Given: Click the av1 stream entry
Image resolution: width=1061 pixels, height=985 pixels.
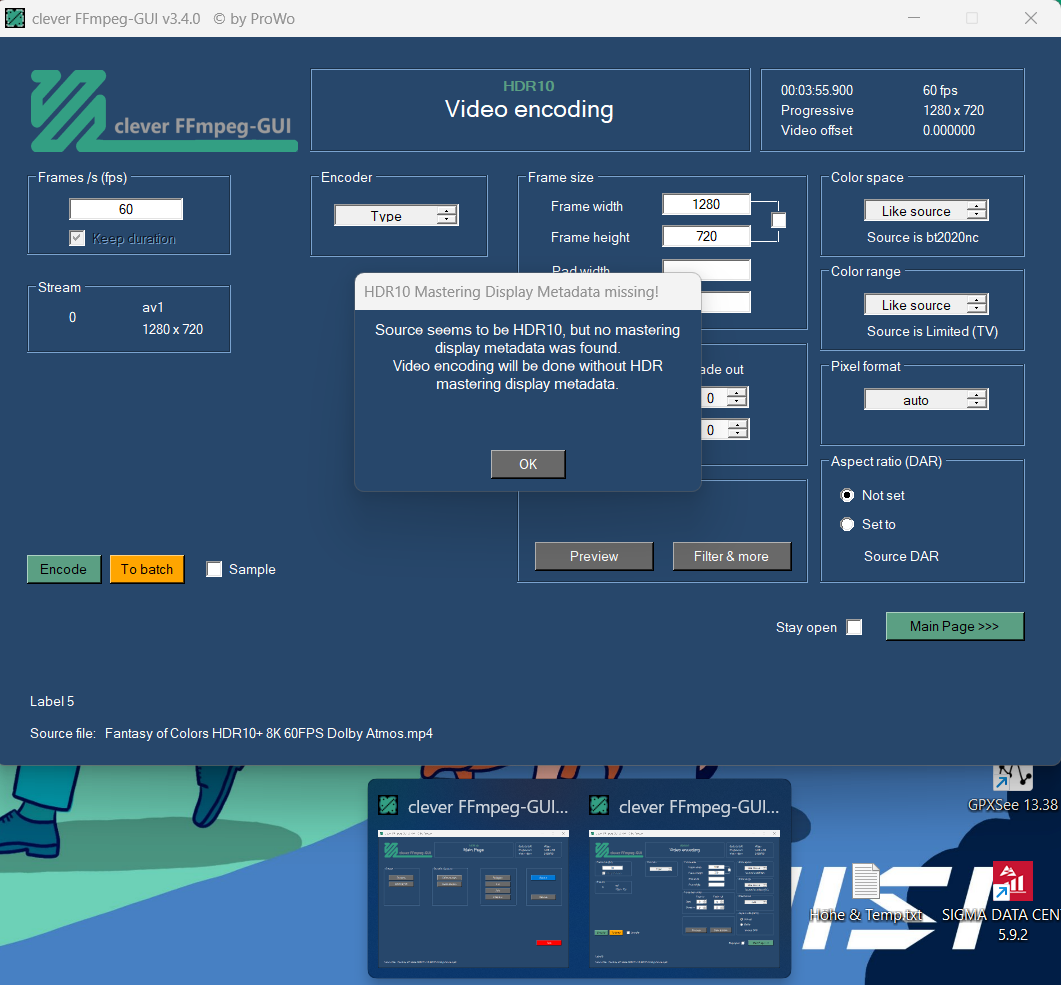Looking at the screenshot, I should point(153,307).
